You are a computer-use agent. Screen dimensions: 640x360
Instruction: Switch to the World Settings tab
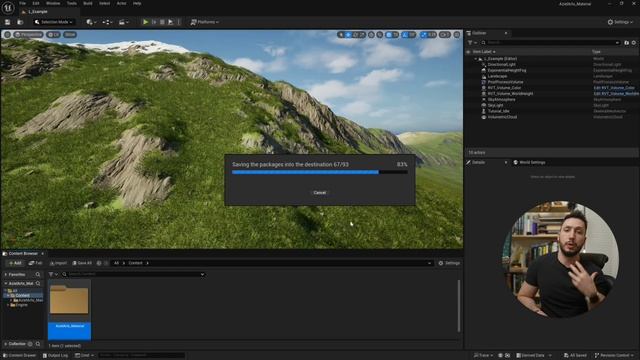(529, 162)
